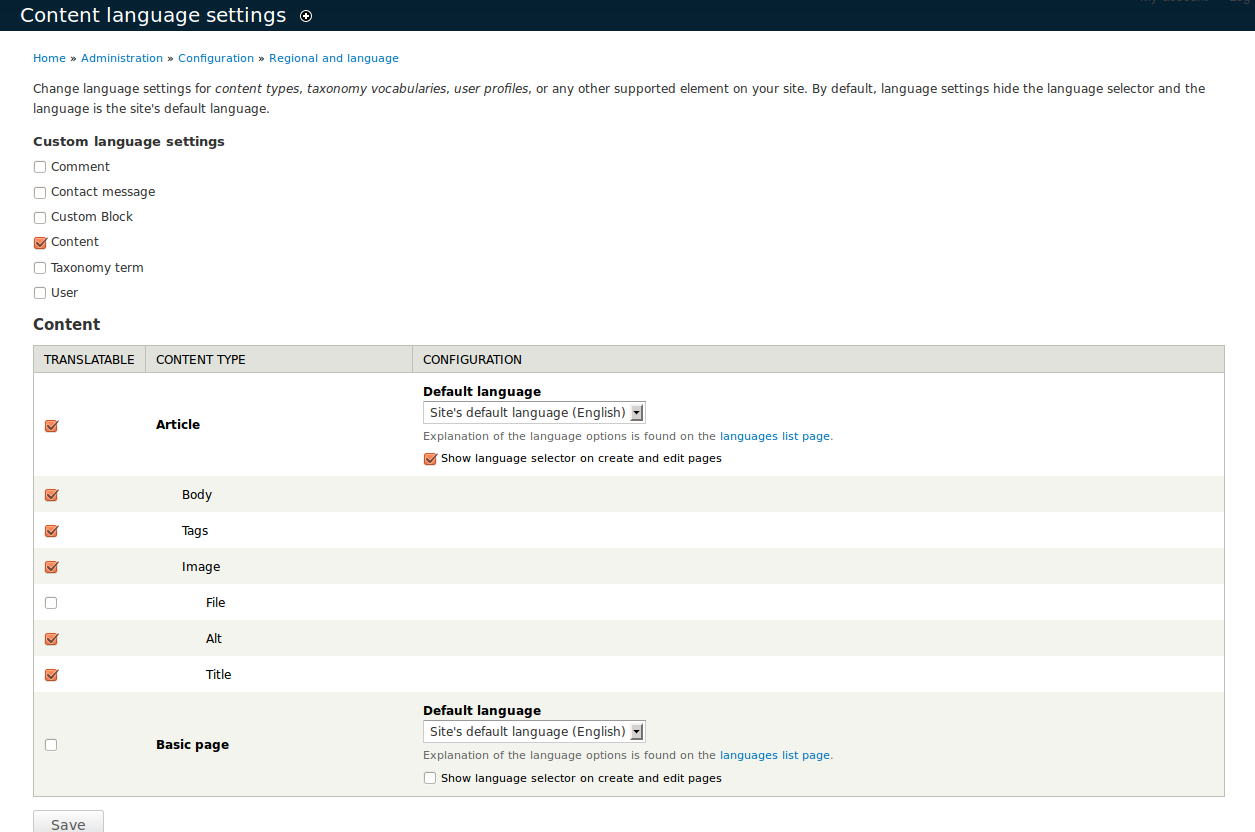Screen dimensions: 1255x832
Task: Enable Basic page's Show language selector checkbox
Action: click(x=430, y=778)
